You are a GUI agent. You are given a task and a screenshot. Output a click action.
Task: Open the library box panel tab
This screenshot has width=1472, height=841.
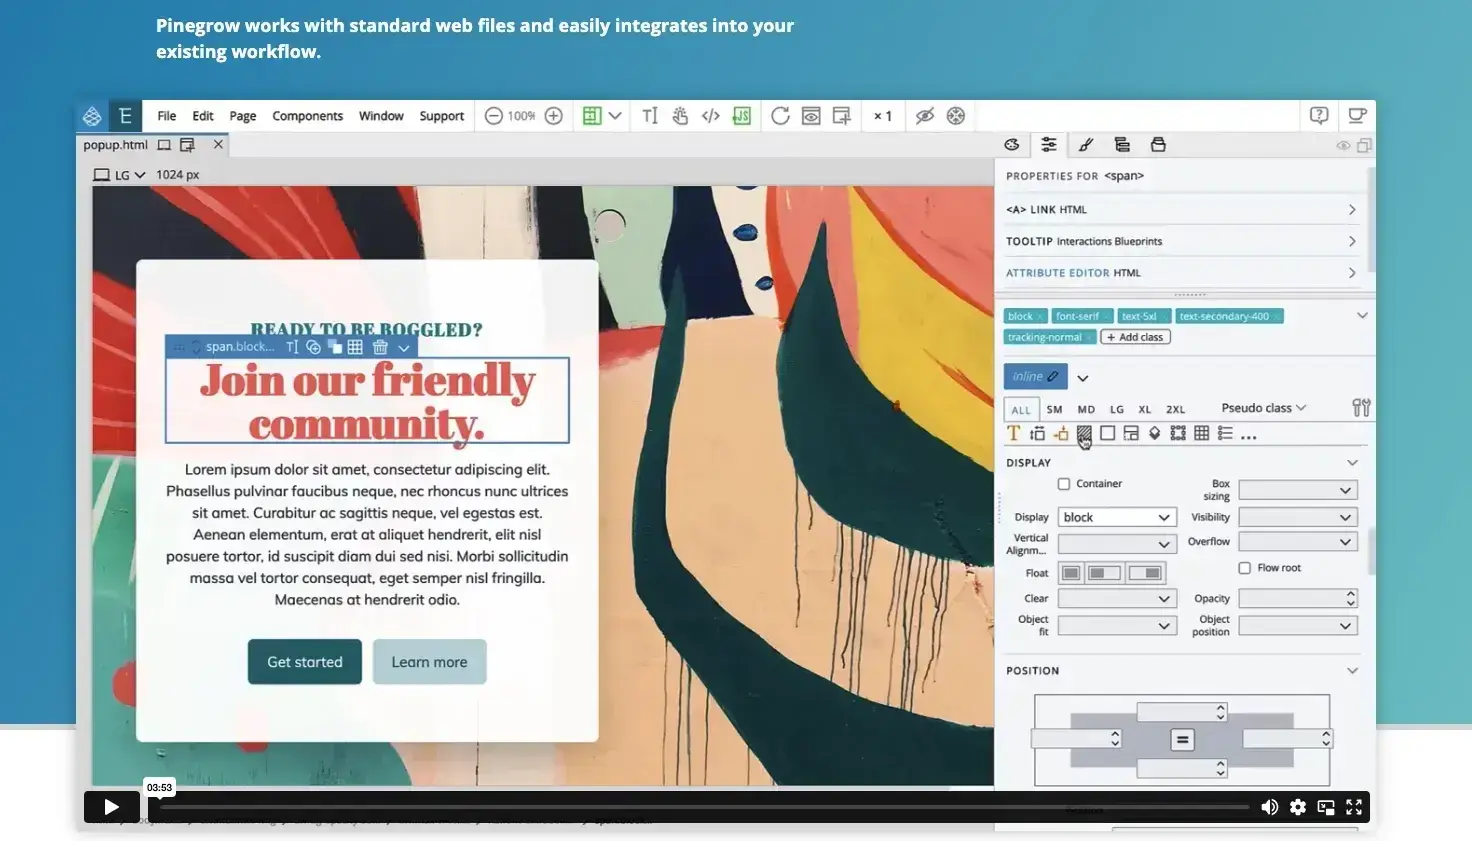pos(1158,145)
